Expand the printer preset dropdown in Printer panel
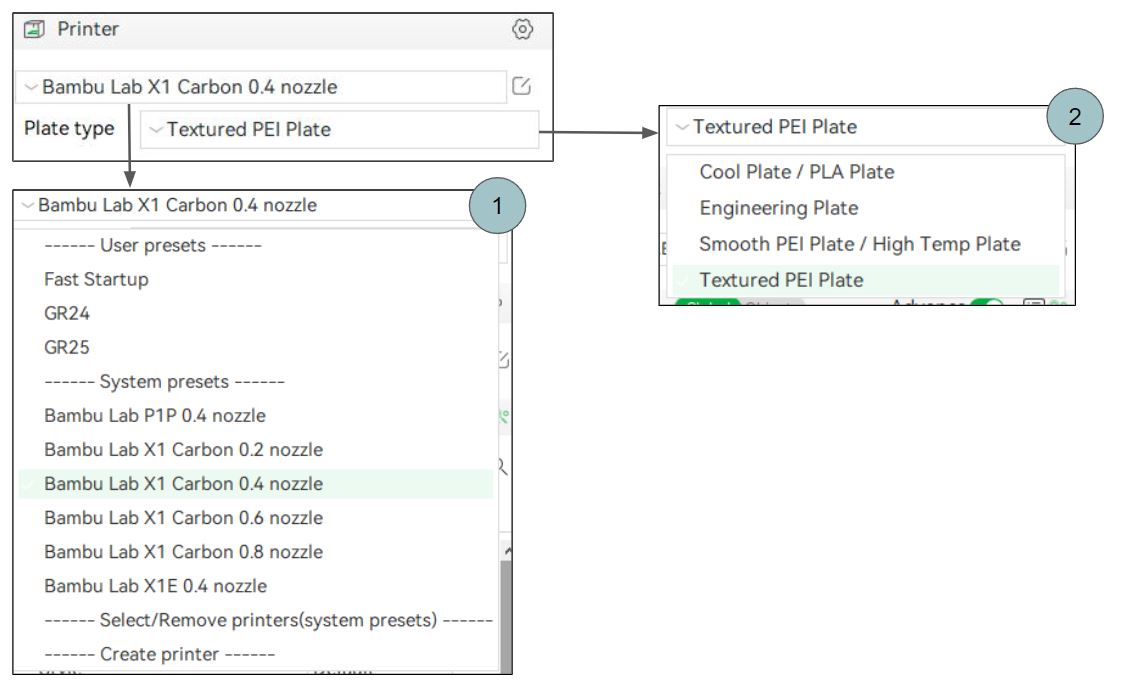The height and width of the screenshot is (682, 1130). pyautogui.click(x=260, y=87)
